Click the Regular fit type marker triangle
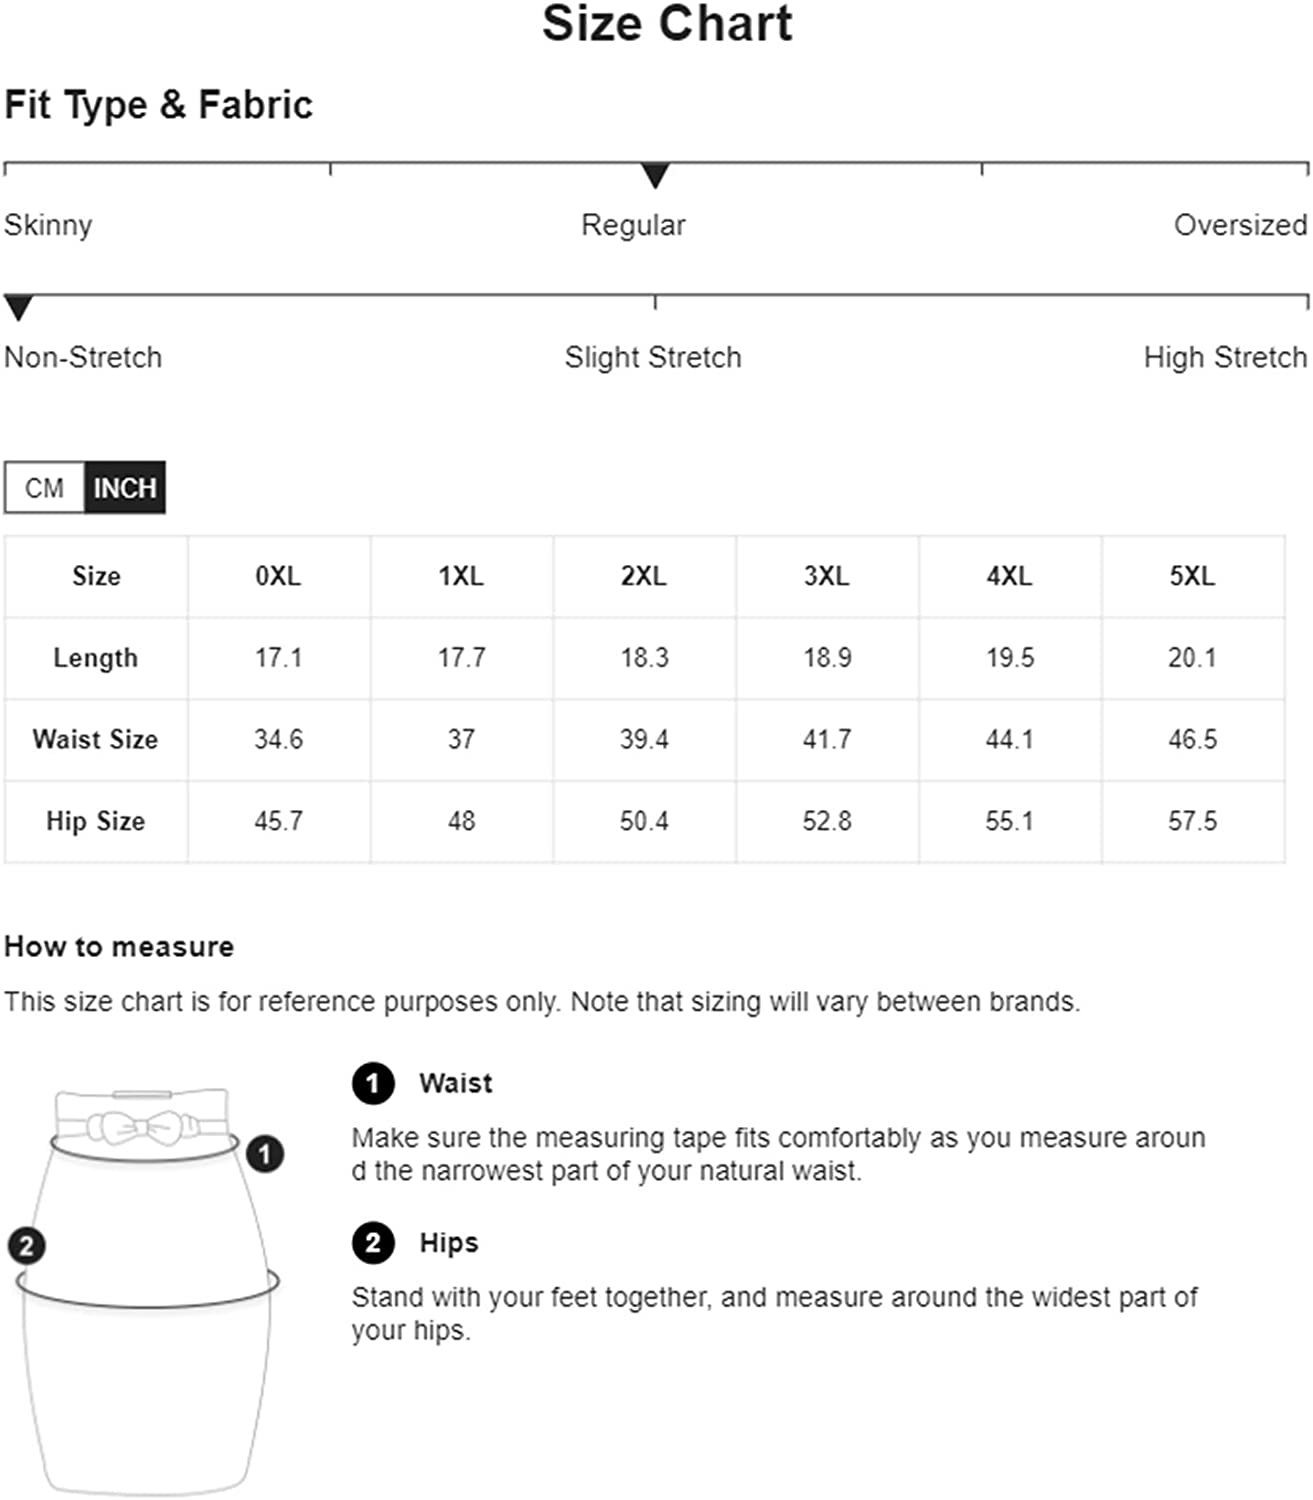 (655, 176)
